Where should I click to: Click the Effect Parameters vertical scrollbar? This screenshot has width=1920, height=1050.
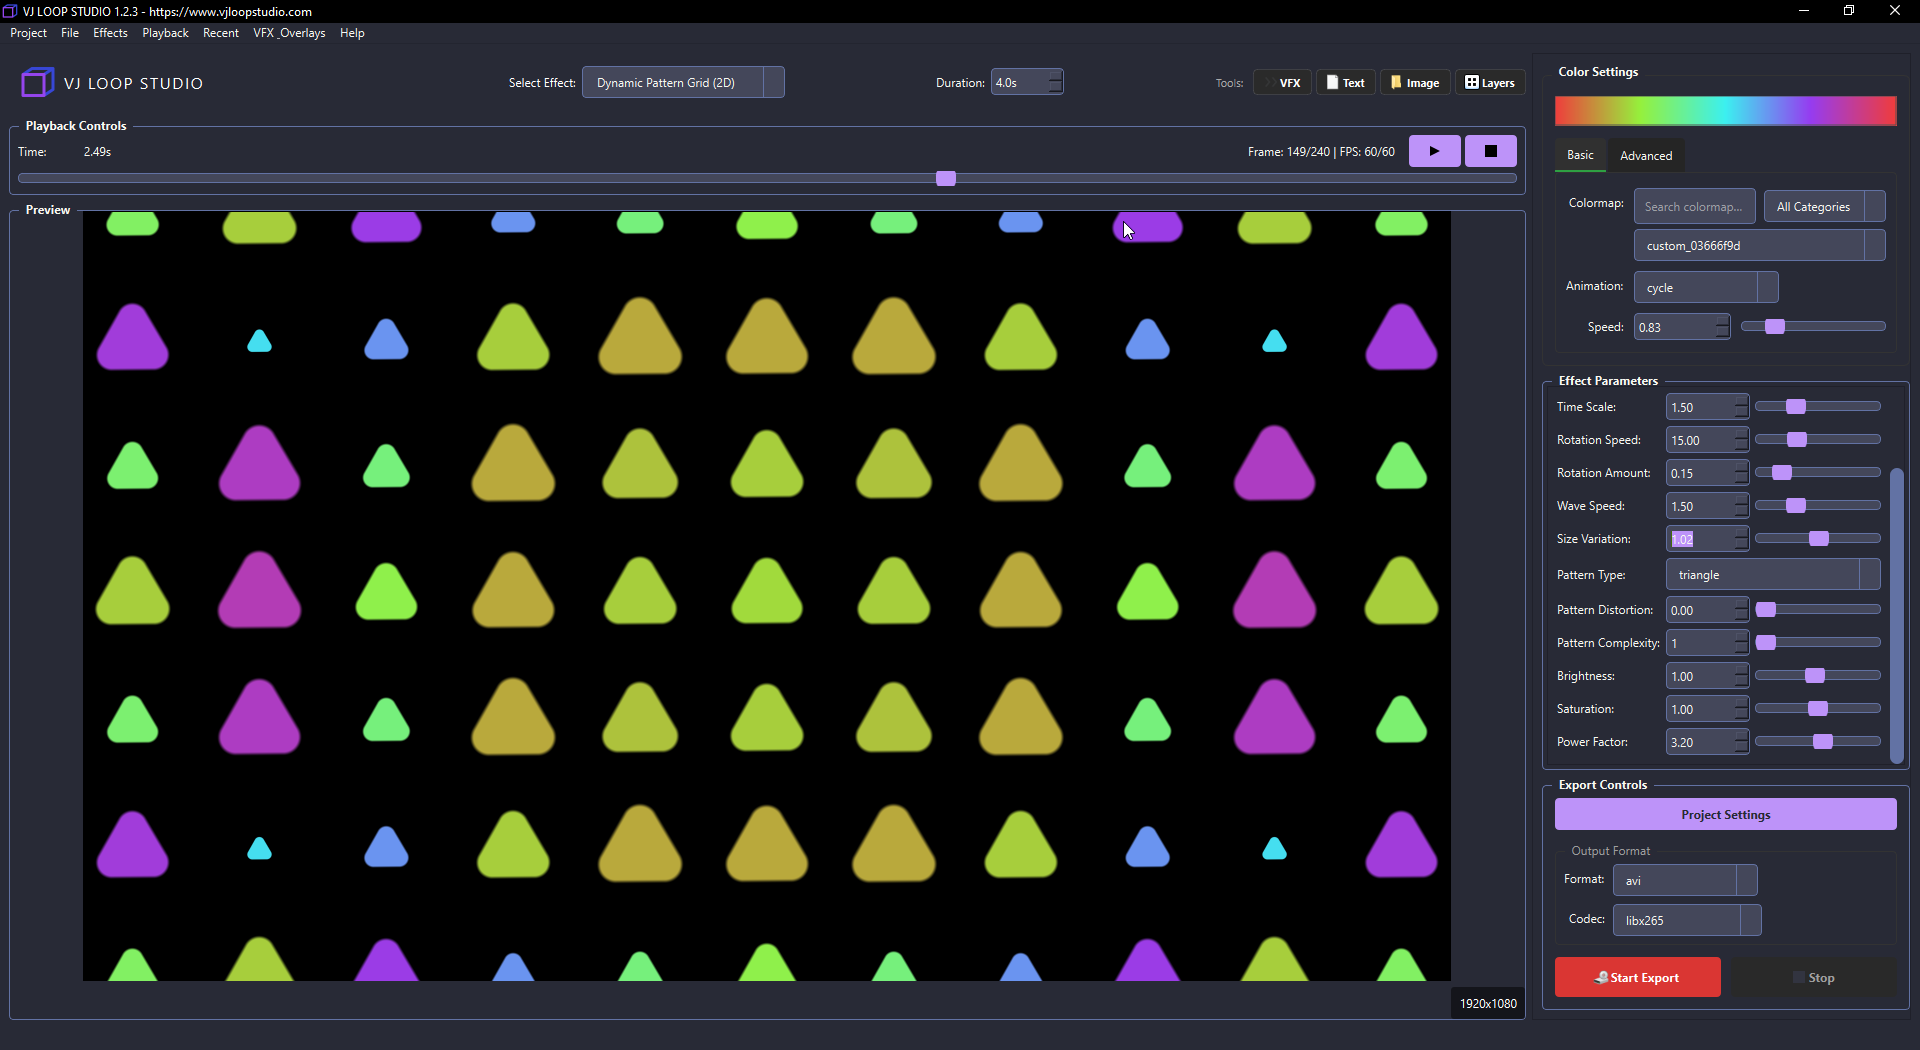[1896, 615]
